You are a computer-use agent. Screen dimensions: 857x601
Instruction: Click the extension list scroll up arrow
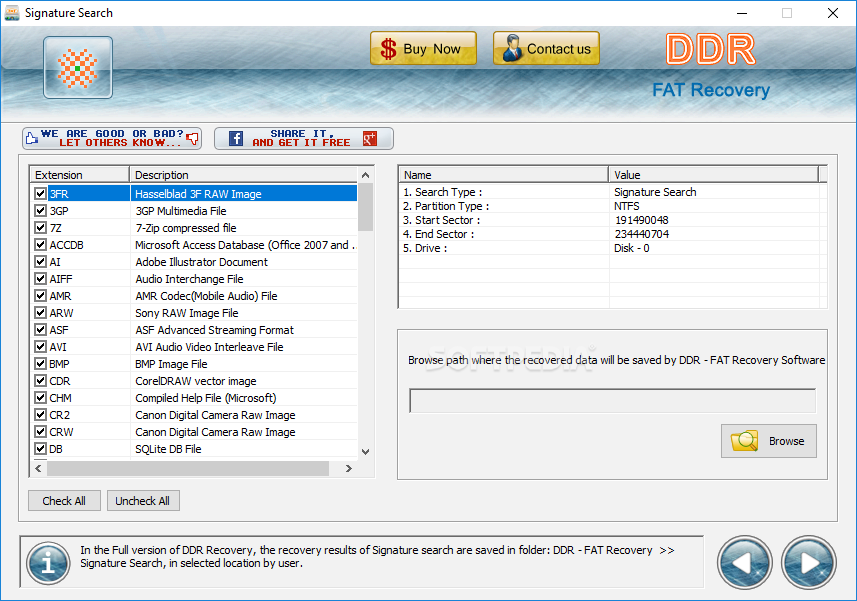[x=366, y=175]
